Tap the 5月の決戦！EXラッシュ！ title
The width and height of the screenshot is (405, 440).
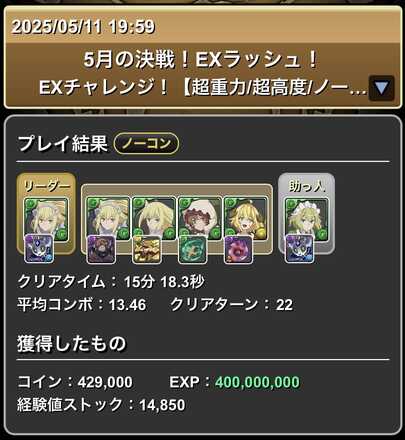tap(201, 60)
